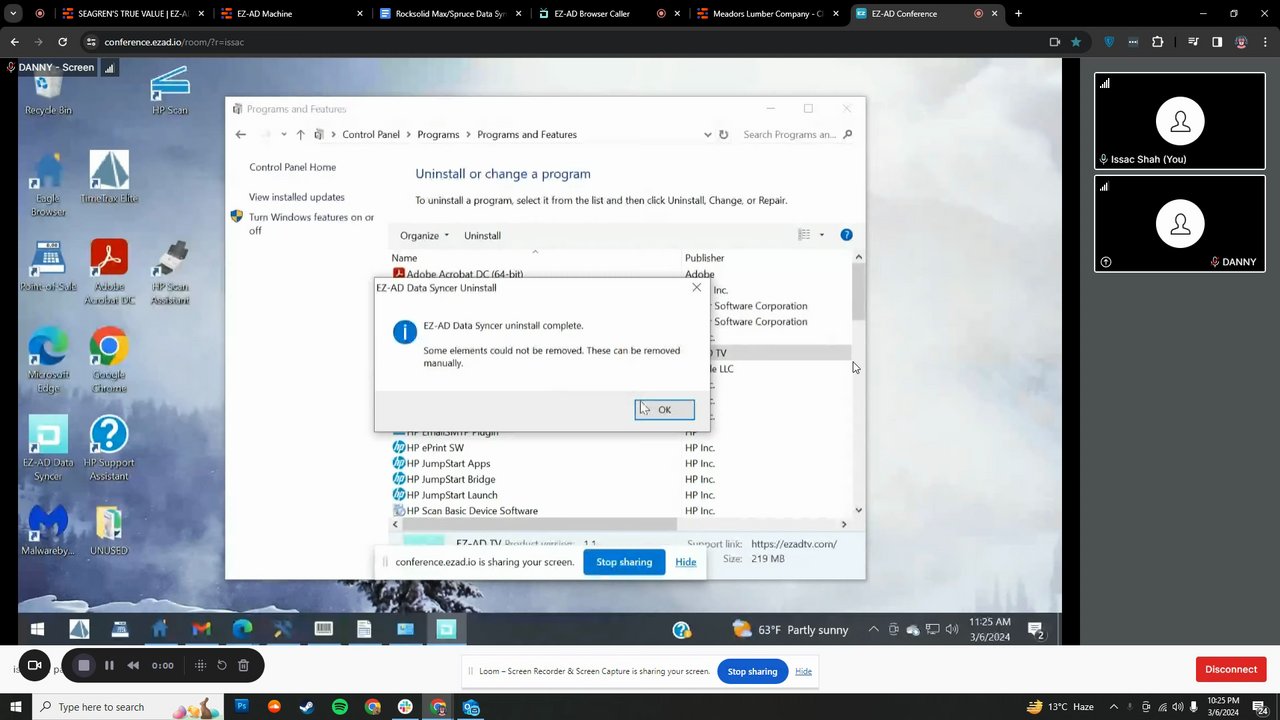Click the blue help icon in shared taskbar
The image size is (1280, 720).
681,629
